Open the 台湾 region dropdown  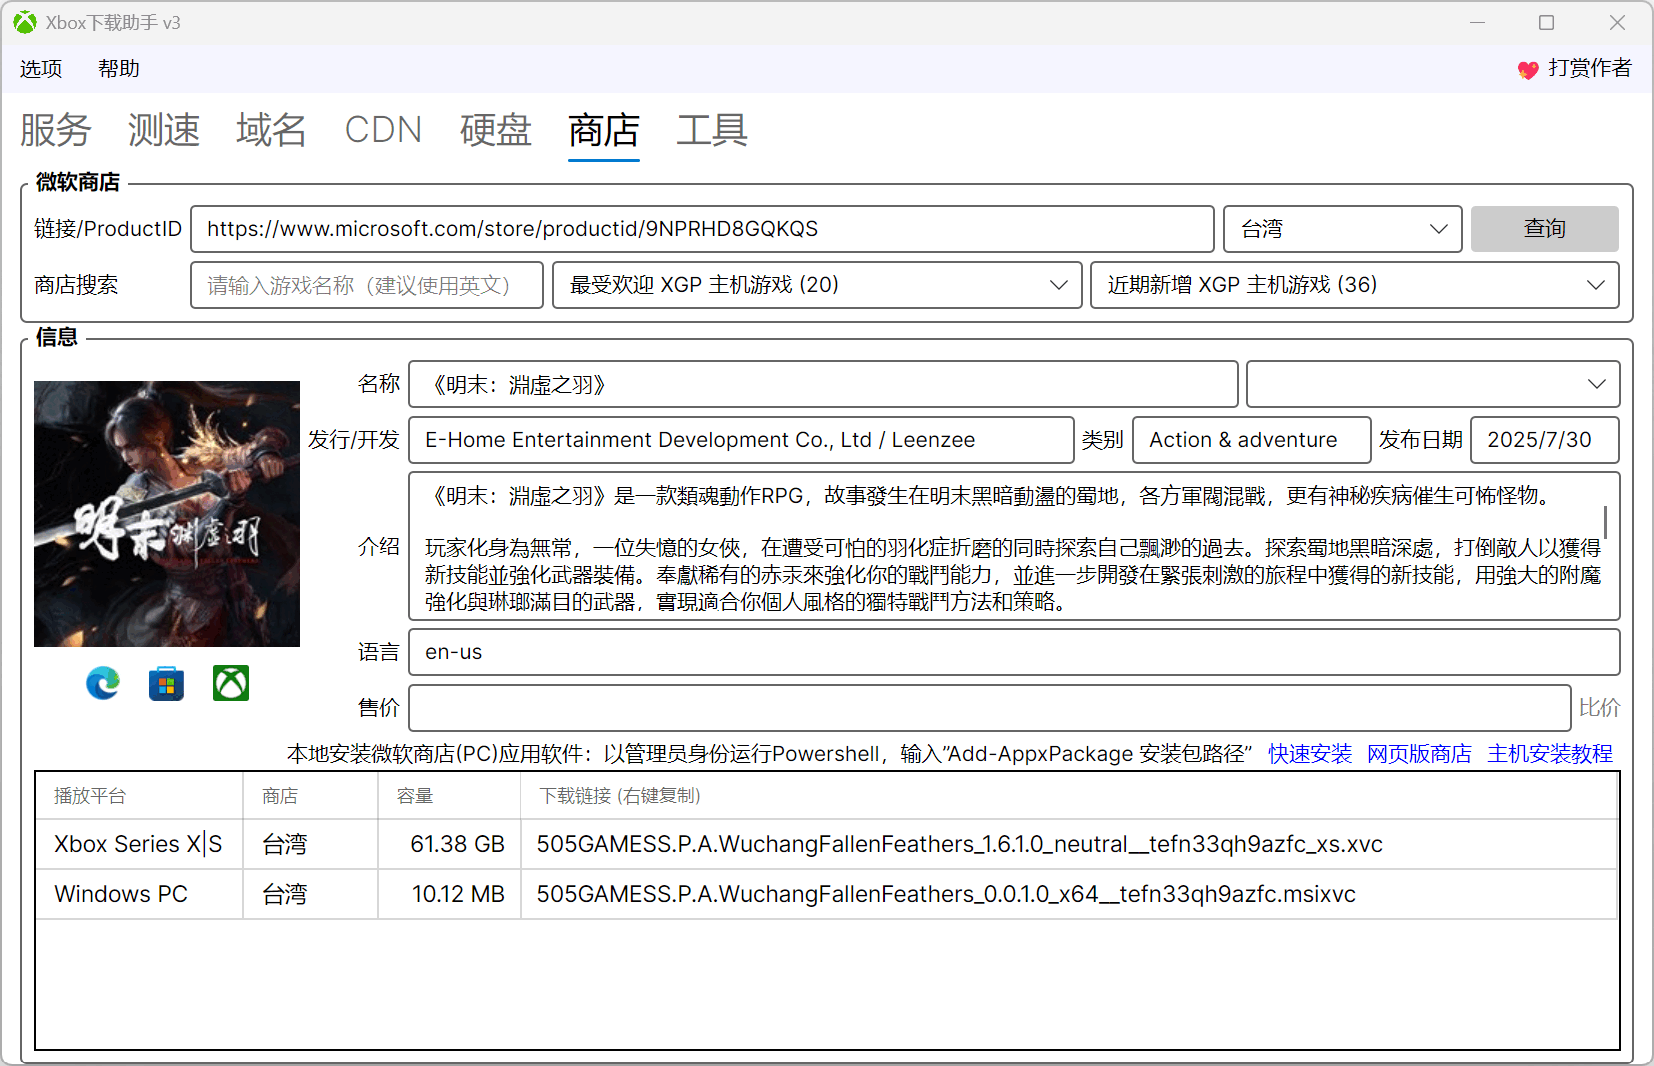[x=1343, y=229]
